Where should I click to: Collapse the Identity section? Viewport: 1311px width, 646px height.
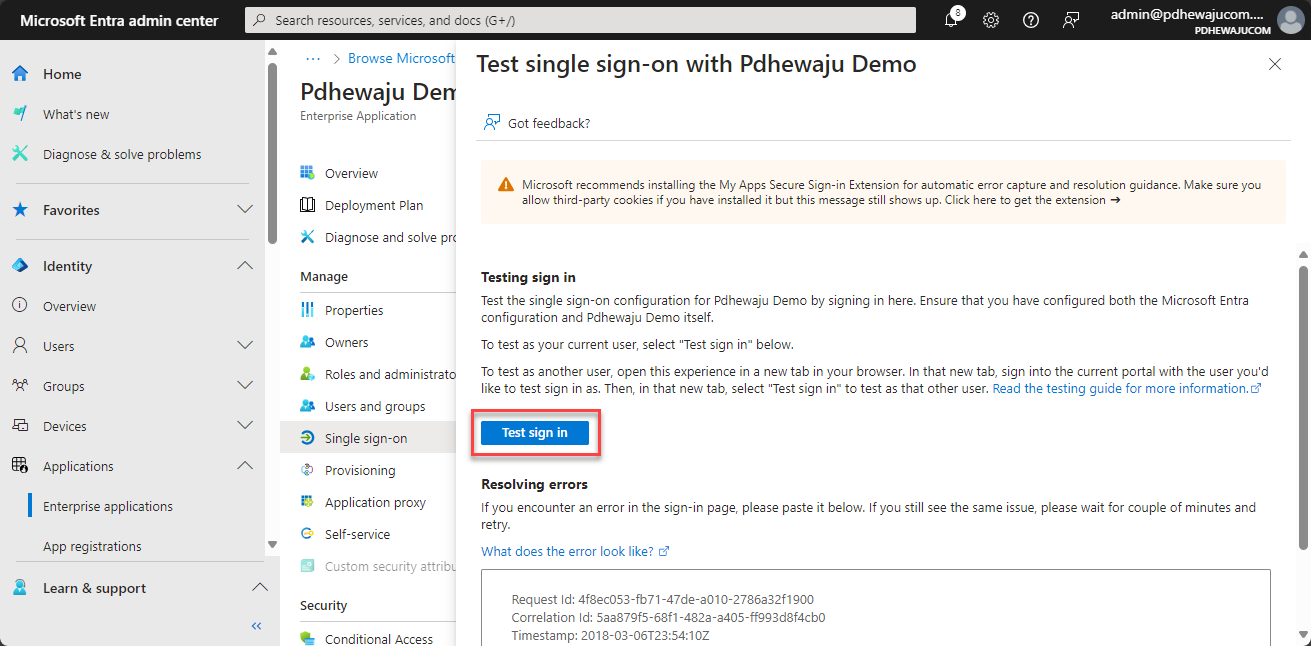pos(244,266)
